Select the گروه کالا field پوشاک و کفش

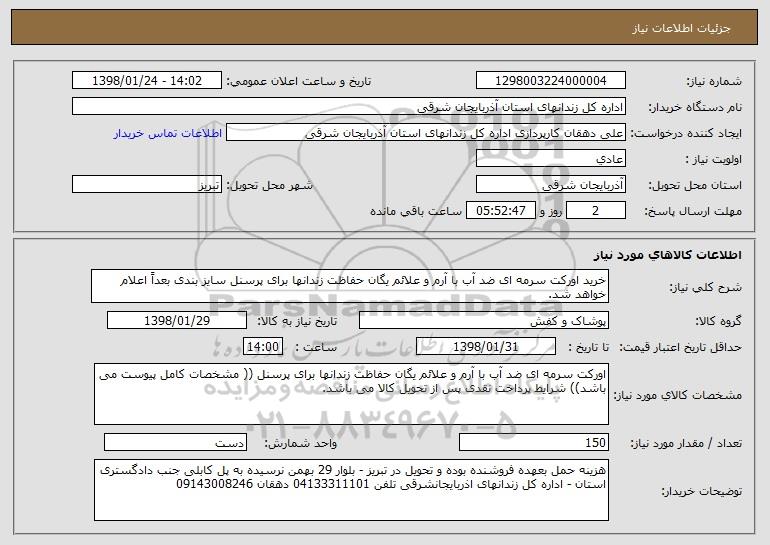pyautogui.click(x=484, y=321)
